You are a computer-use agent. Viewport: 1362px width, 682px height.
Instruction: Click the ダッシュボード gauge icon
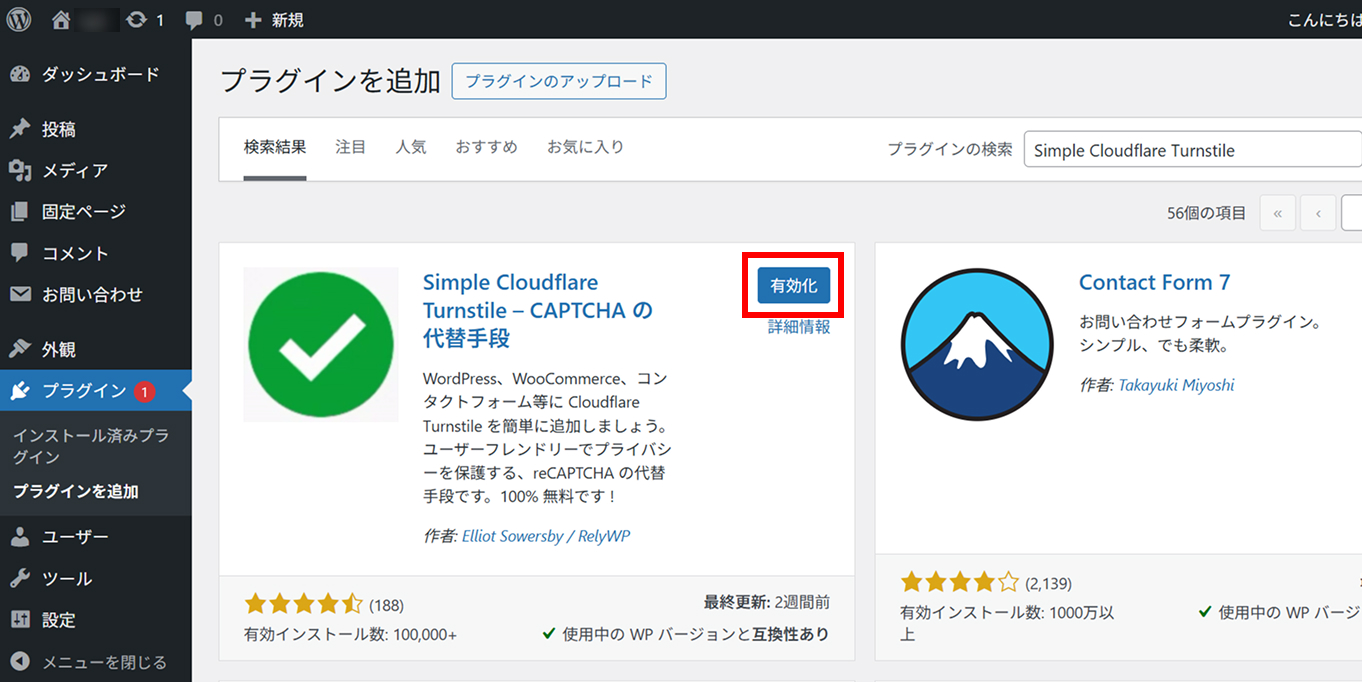coord(19,74)
